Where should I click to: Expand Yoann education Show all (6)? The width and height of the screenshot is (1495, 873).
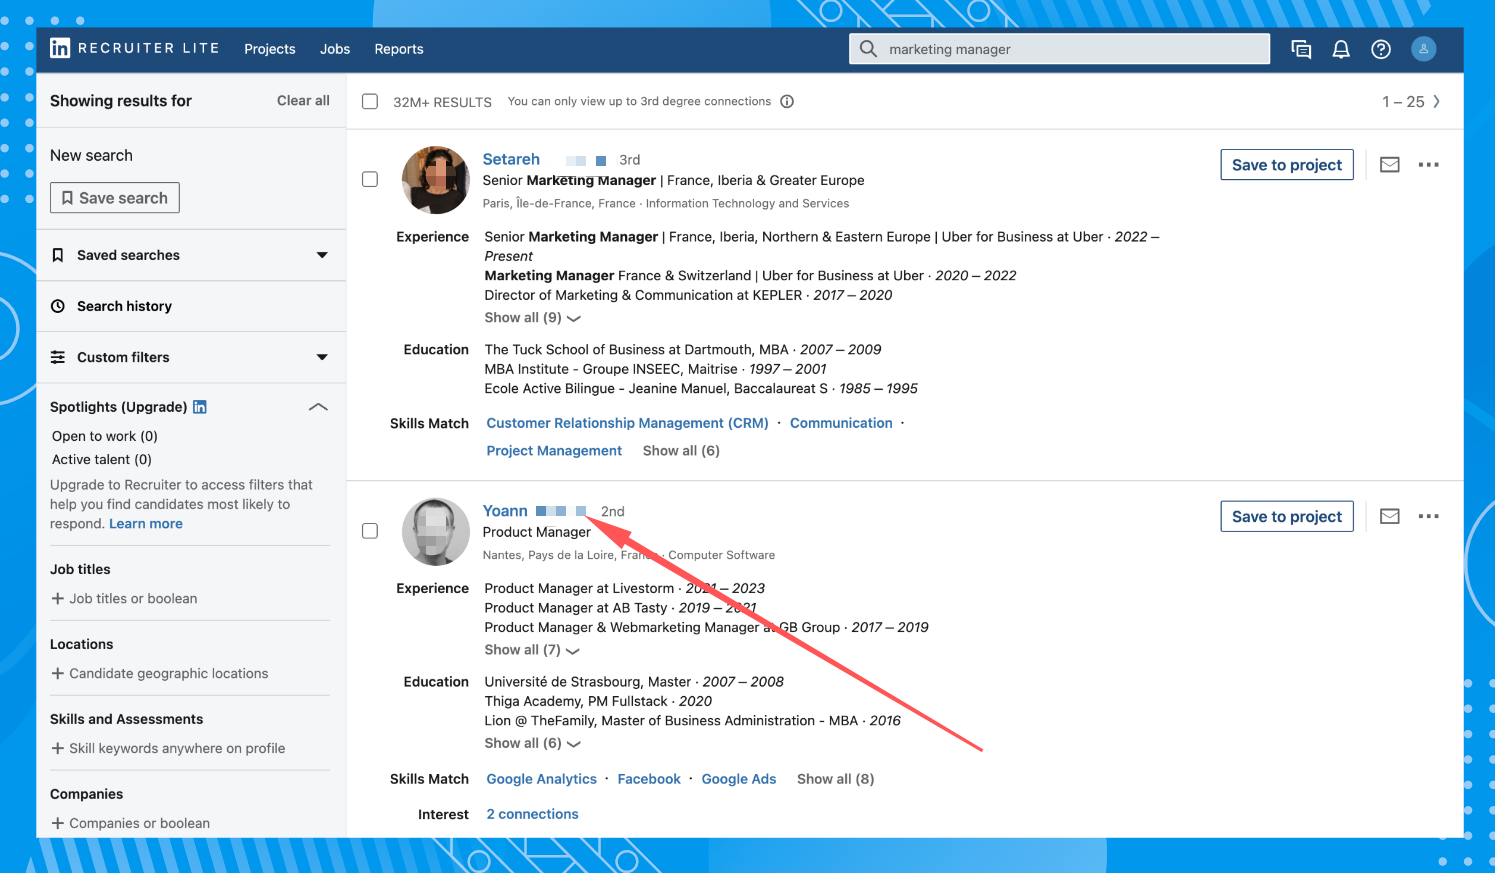[x=532, y=743]
